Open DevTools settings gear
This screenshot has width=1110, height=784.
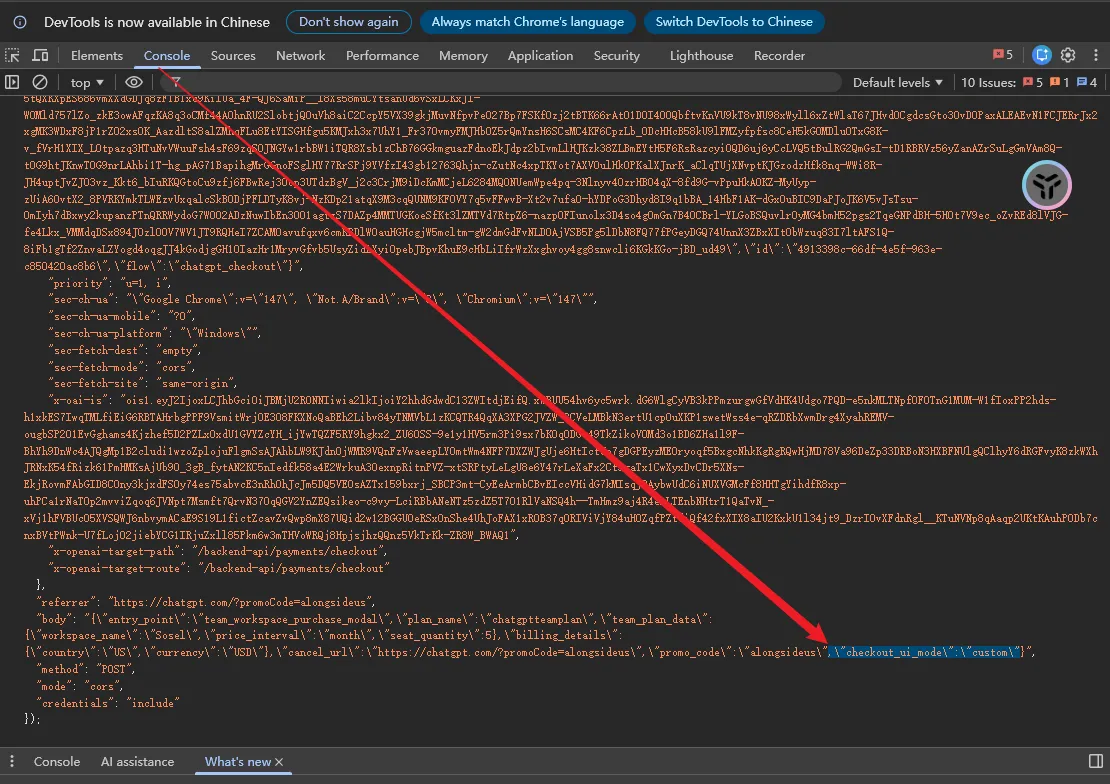(1068, 55)
